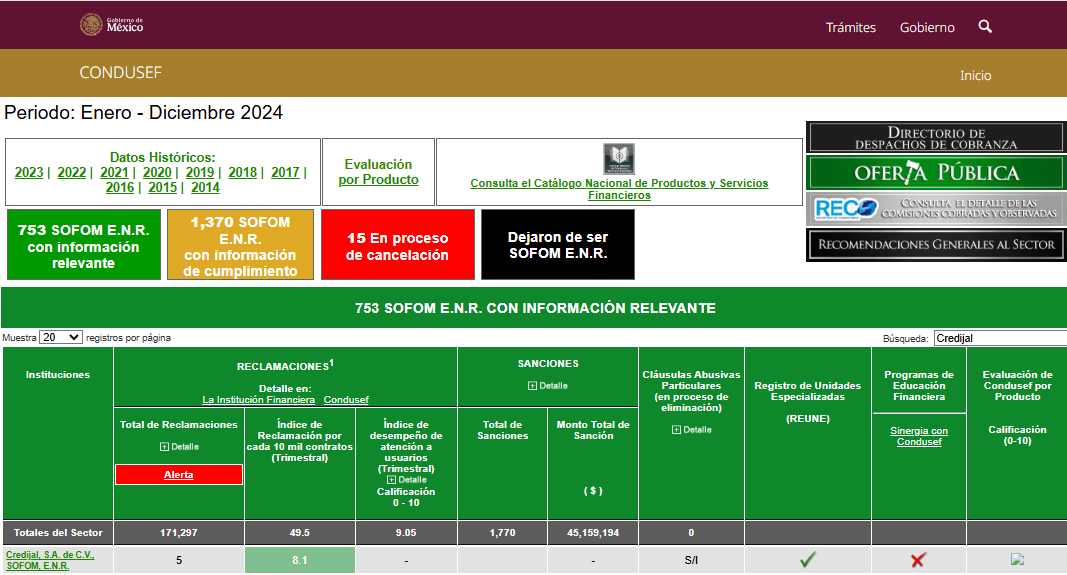The width and height of the screenshot is (1067, 575).
Task: Select Dejaron de ser SOFOM E.N.R. tab
Action: click(x=558, y=245)
